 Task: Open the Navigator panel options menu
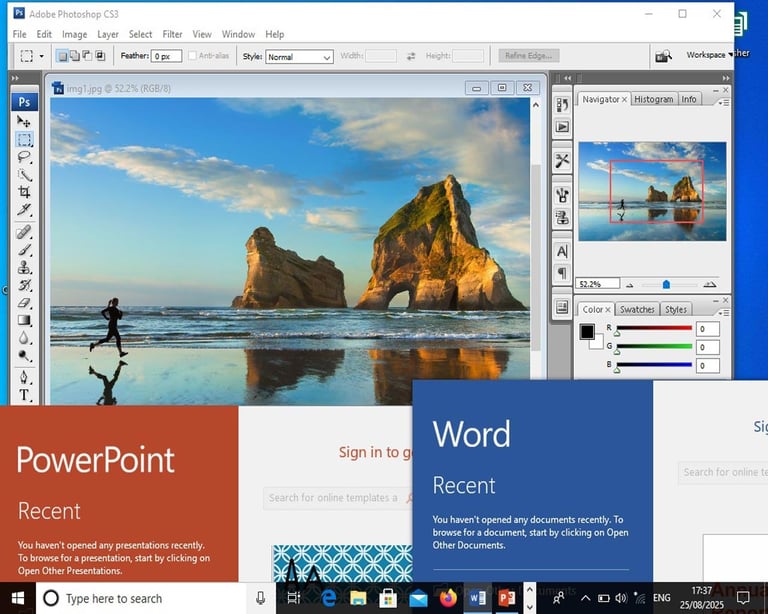pos(723,103)
